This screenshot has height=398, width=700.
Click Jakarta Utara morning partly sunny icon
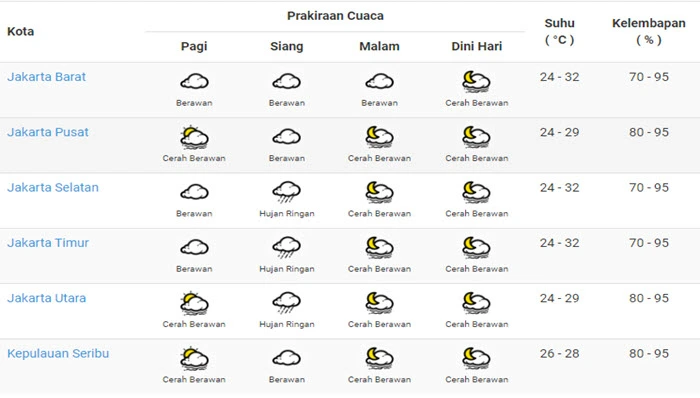pyautogui.click(x=194, y=303)
